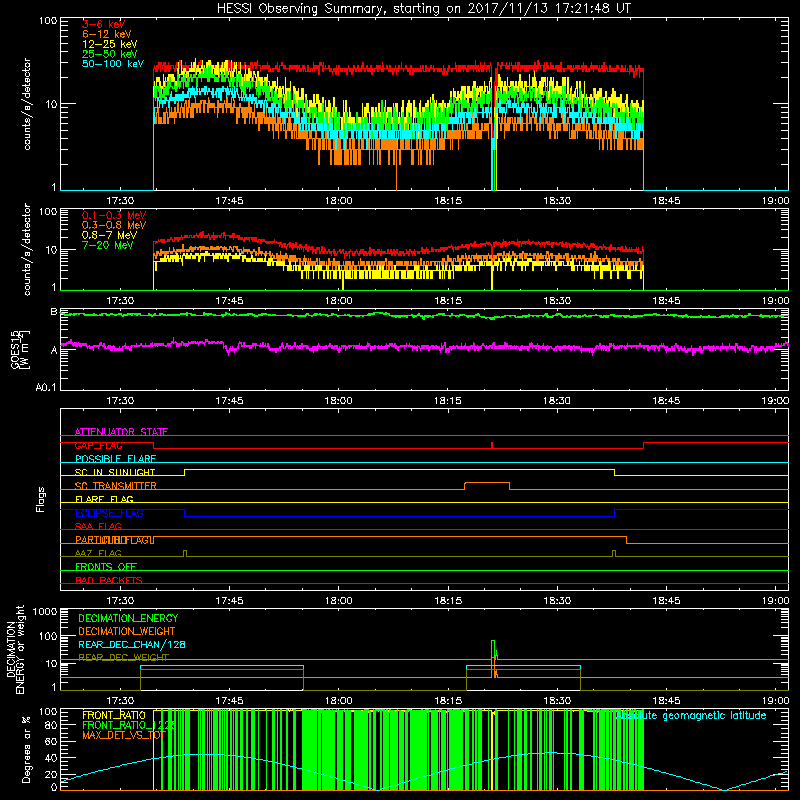
Task: Select the GAP_FLAG label
Action: coord(99,445)
